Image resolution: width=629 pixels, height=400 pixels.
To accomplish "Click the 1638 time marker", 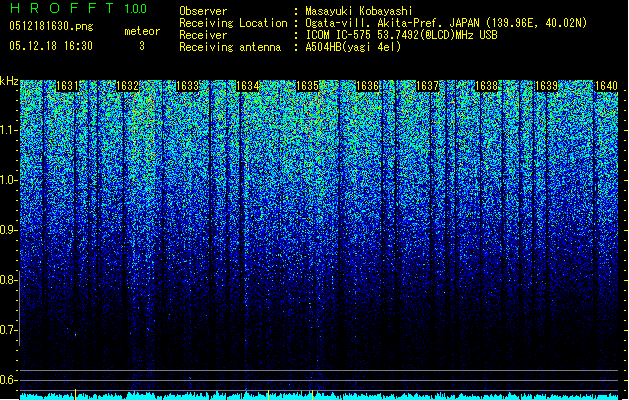I will pyautogui.click(x=487, y=86).
